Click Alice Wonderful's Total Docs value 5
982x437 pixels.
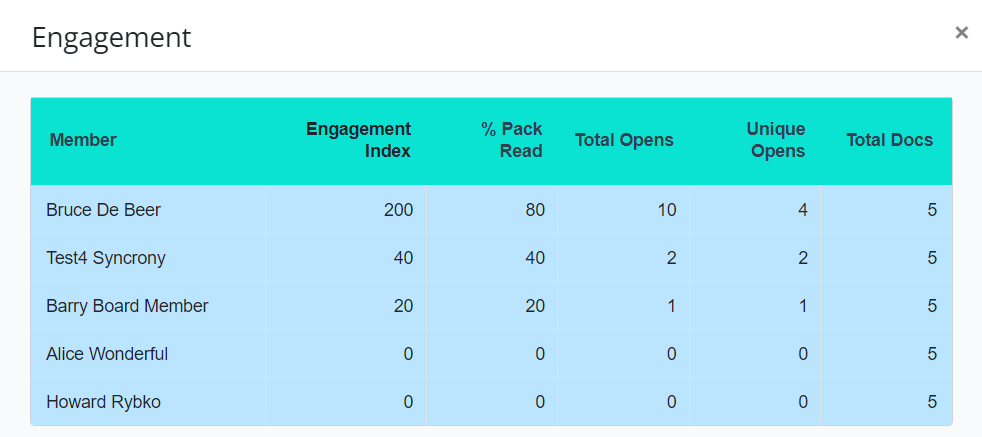[933, 354]
